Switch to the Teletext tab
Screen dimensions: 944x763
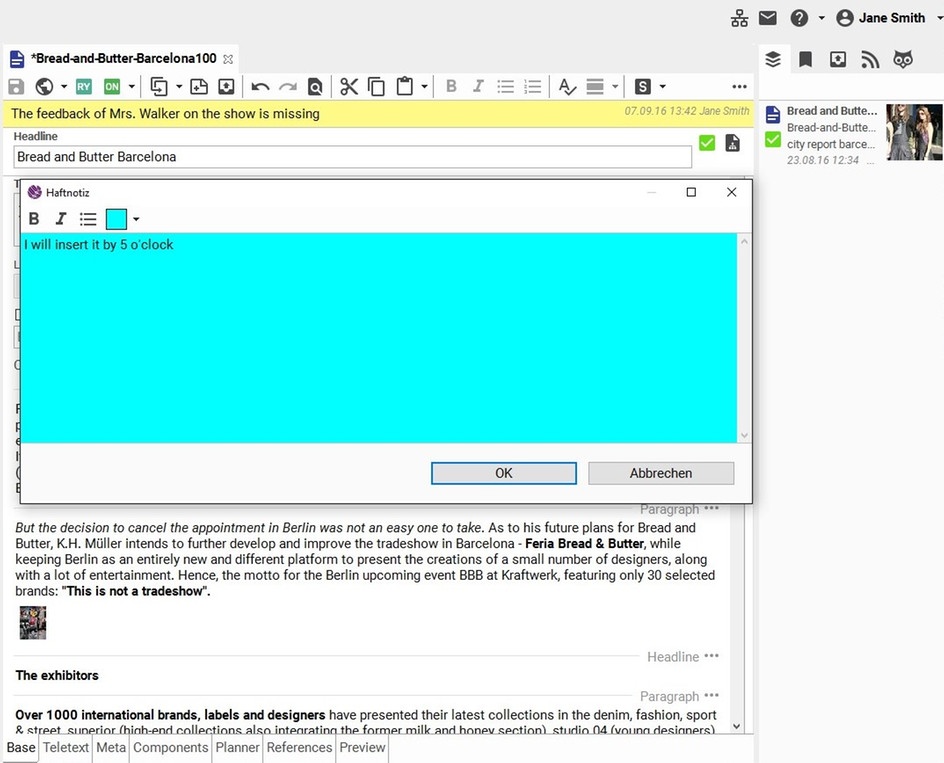pos(66,747)
